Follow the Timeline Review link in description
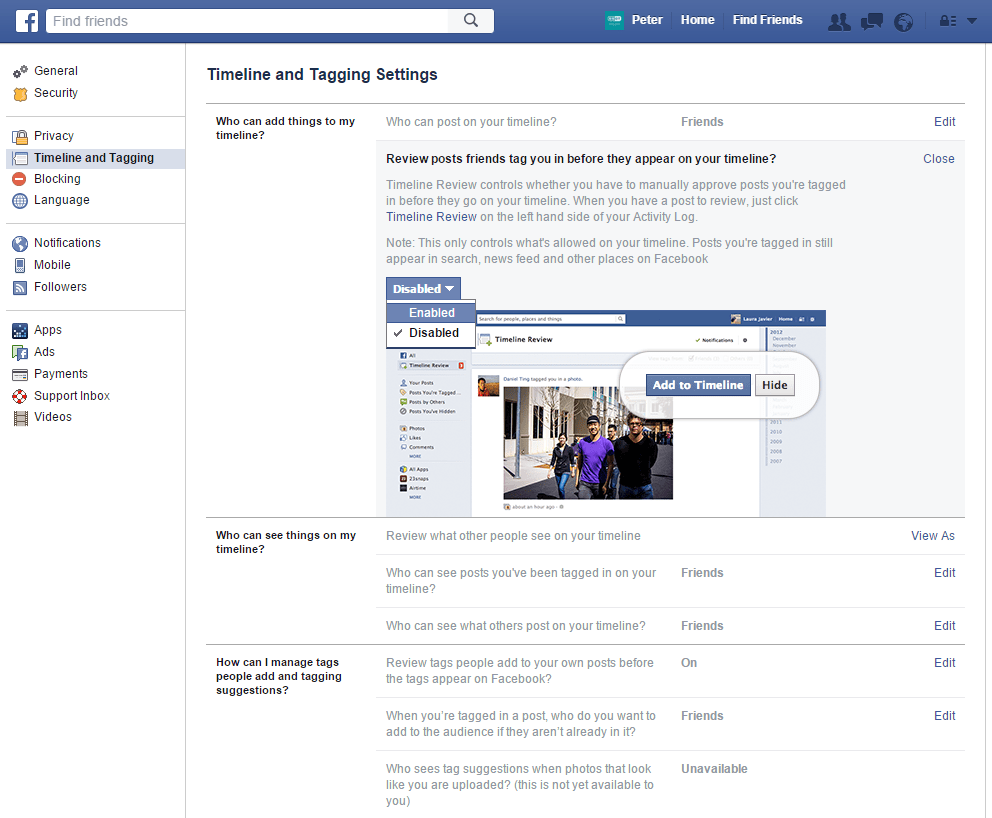The width and height of the screenshot is (992, 818). click(431, 217)
